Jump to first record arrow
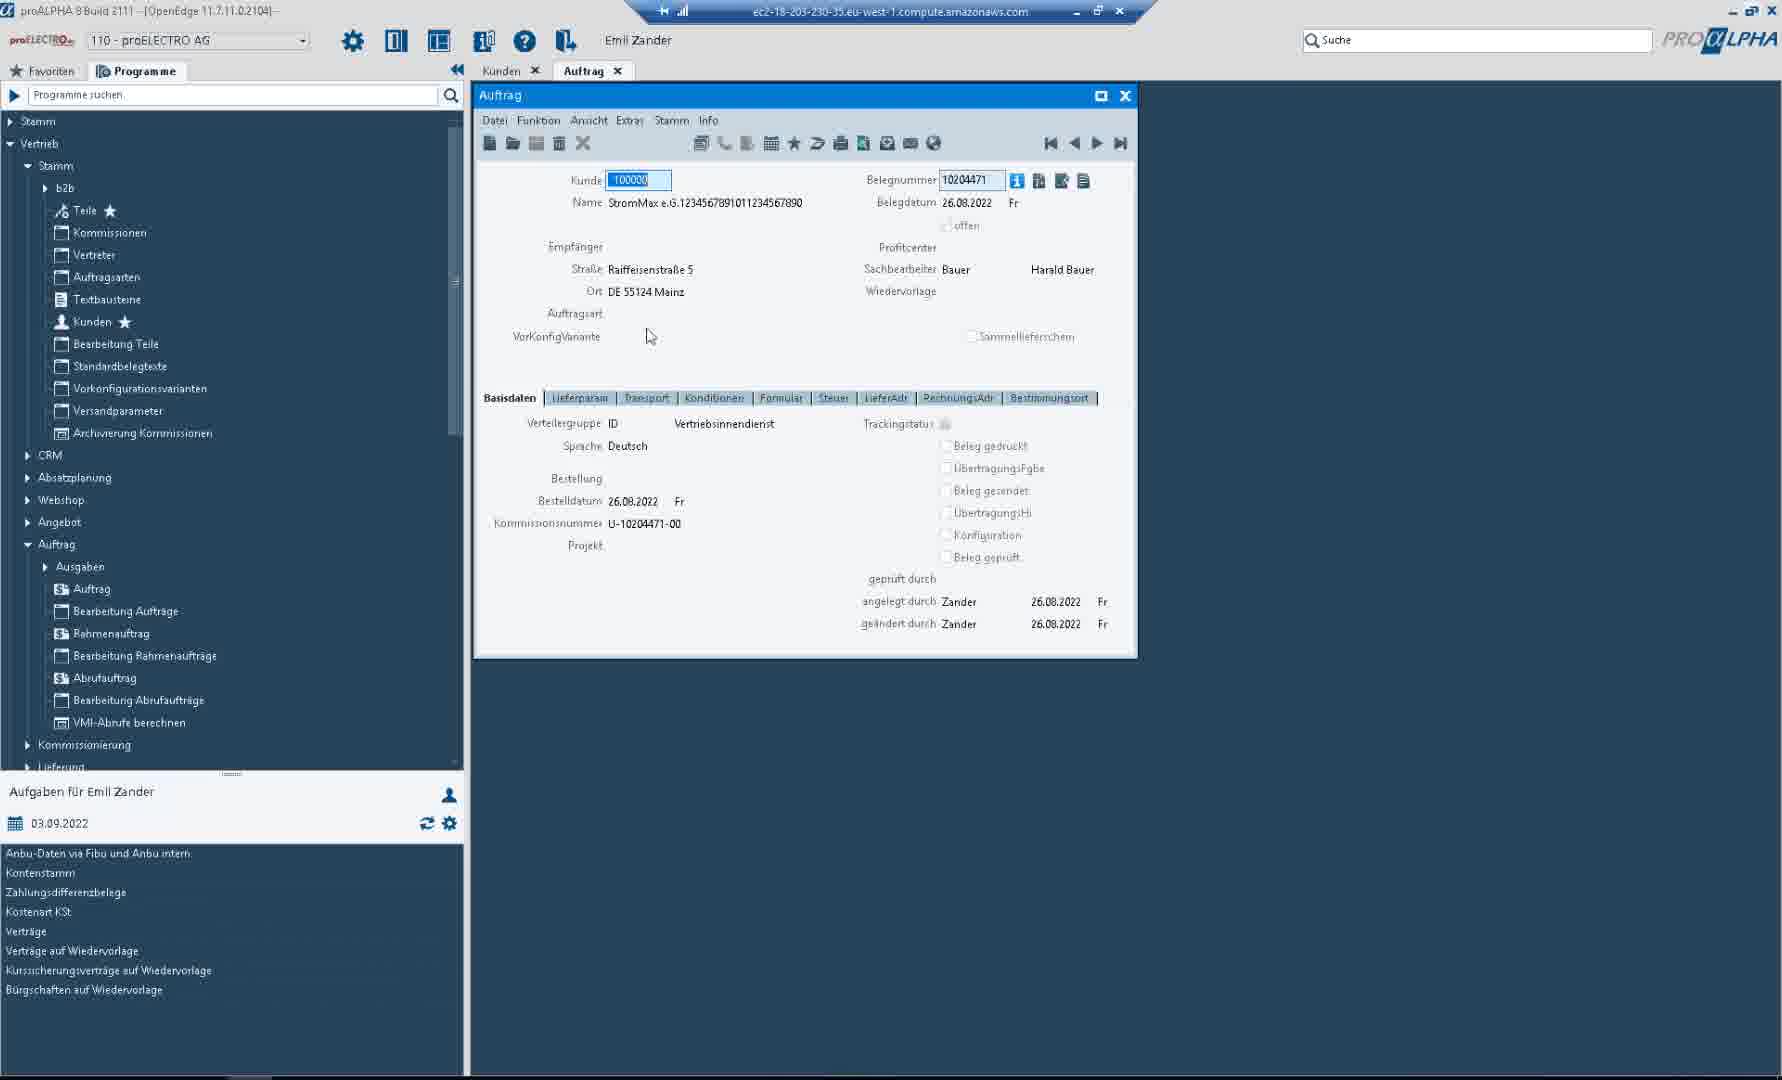 click(1051, 143)
